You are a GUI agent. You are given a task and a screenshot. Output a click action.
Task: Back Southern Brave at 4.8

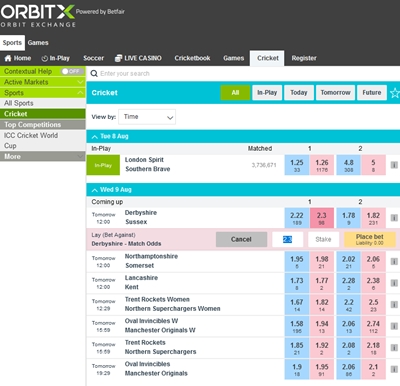point(349,165)
